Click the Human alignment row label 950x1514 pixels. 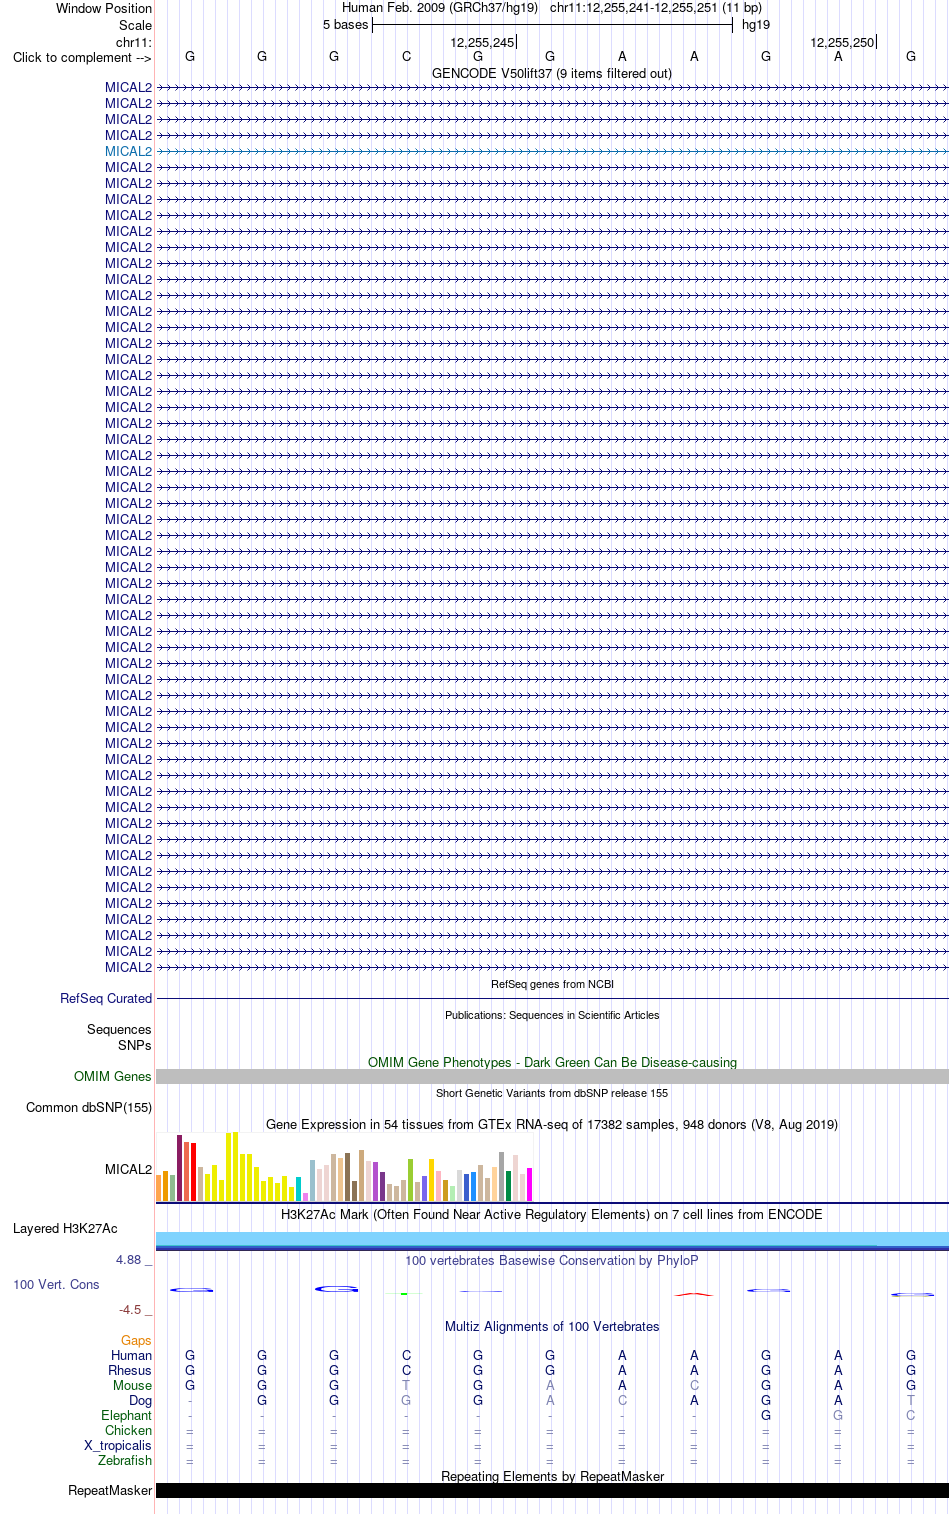(131, 1355)
